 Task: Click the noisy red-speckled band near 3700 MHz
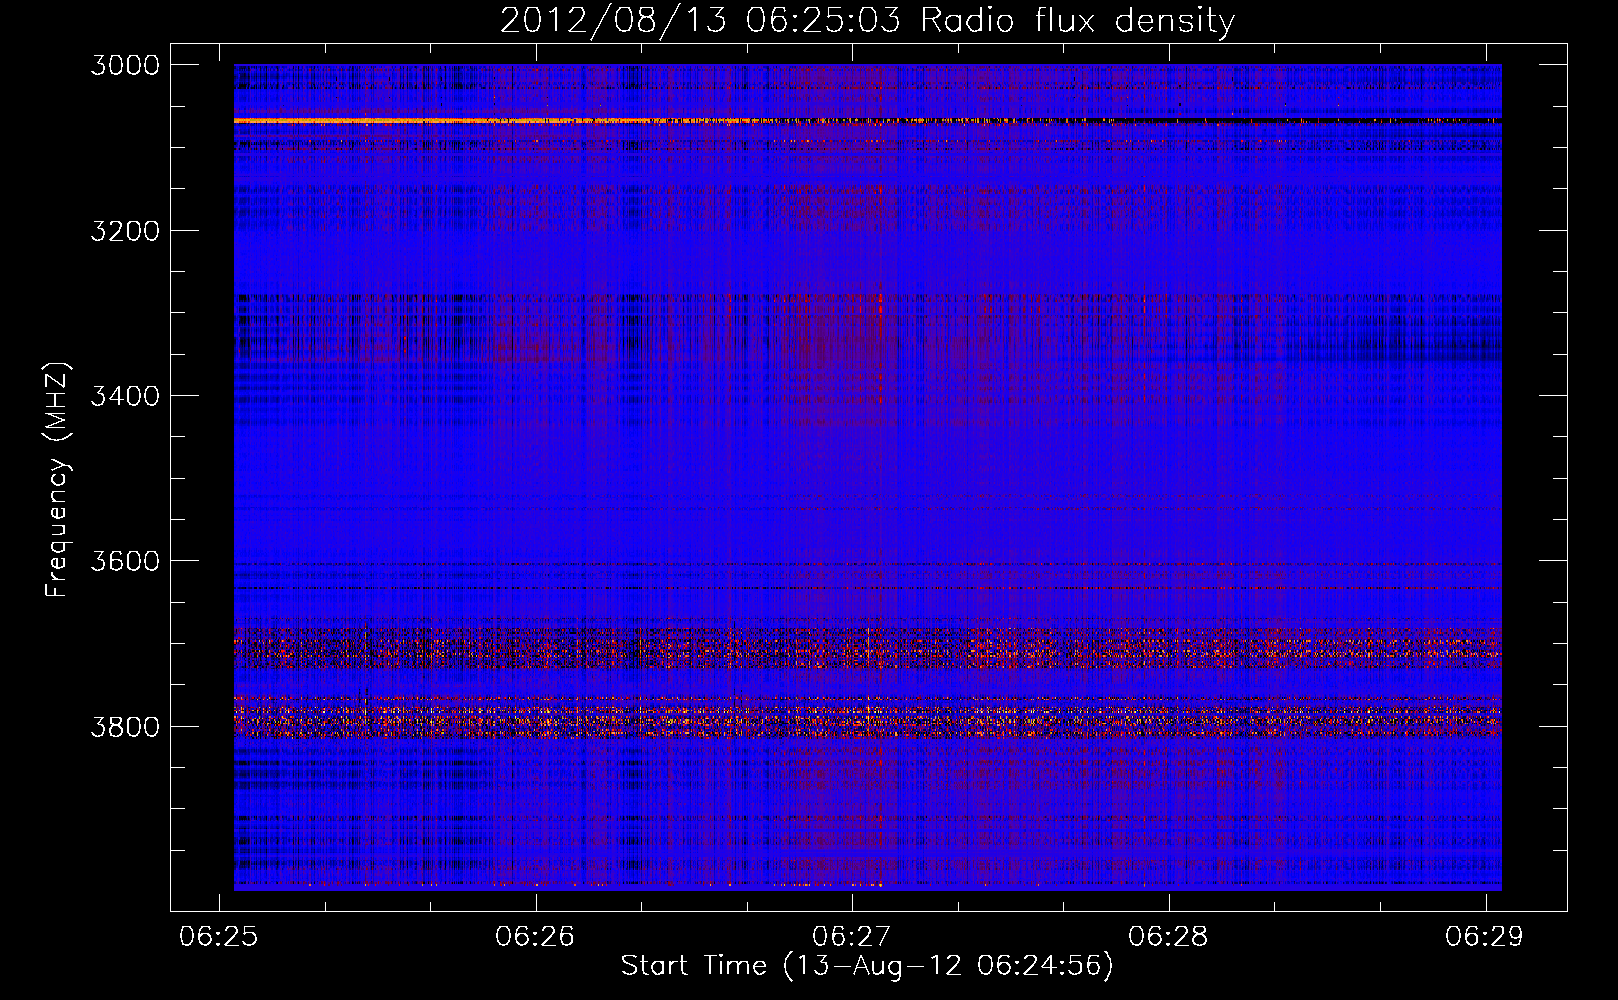coord(867,648)
